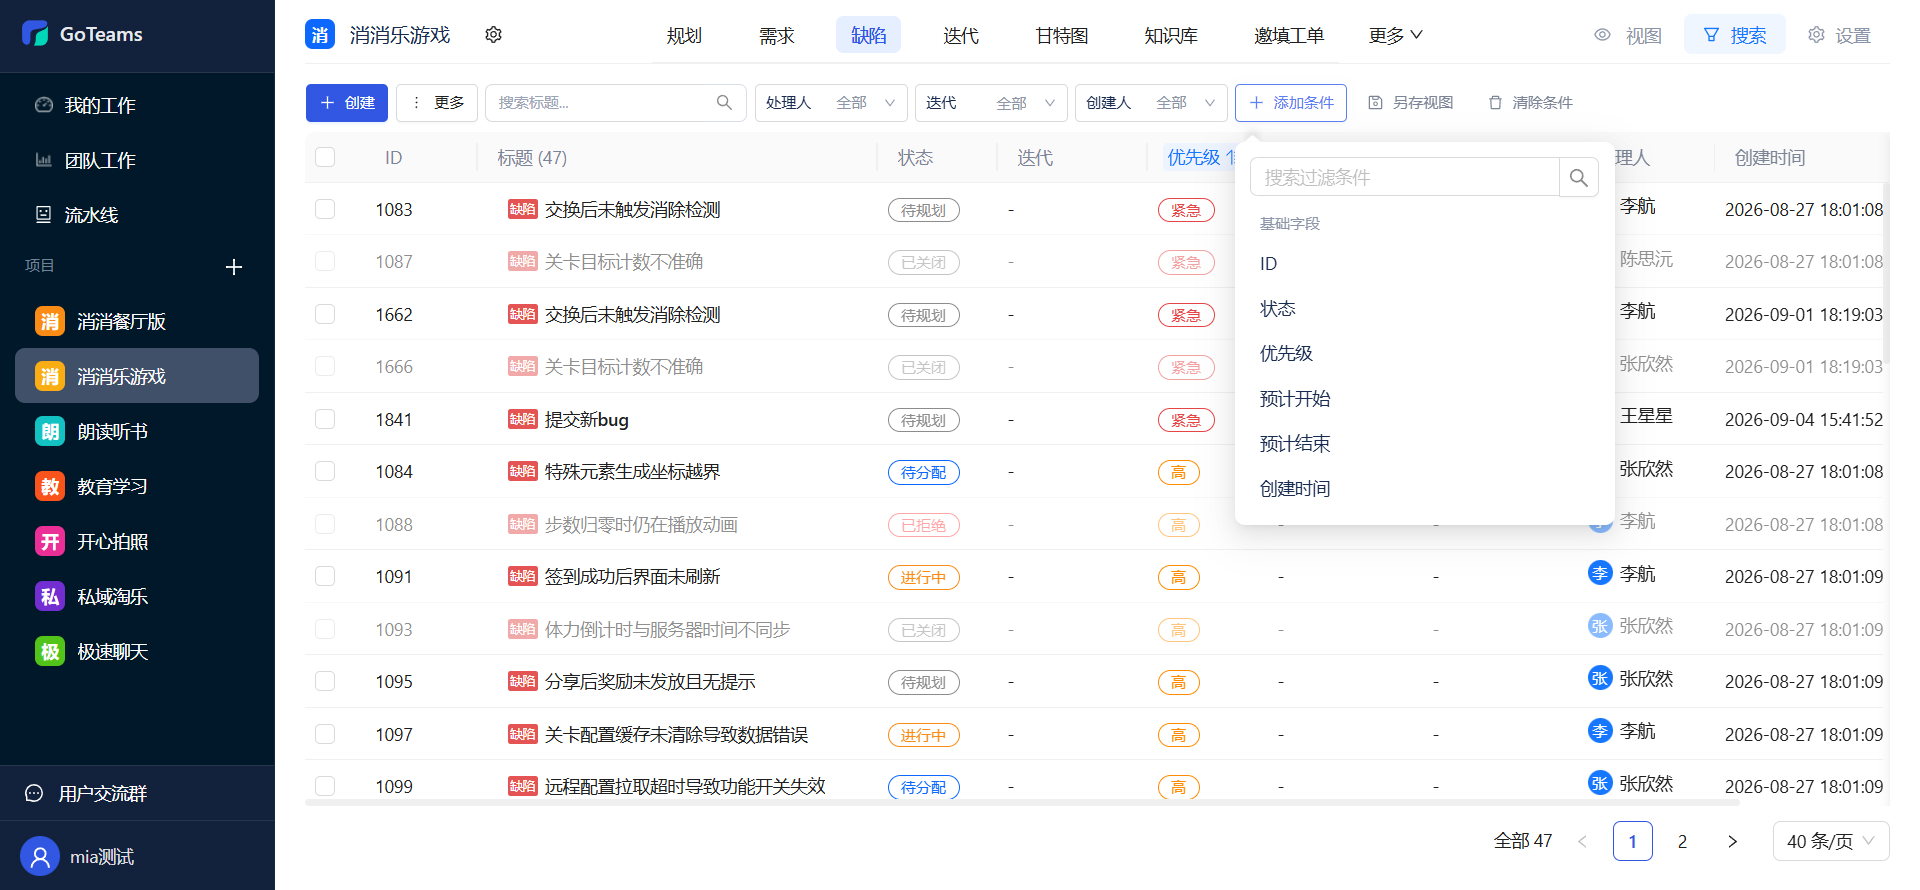Focus the 搜索过滤条件 input field
This screenshot has height=890, width=1920.
click(x=1405, y=178)
